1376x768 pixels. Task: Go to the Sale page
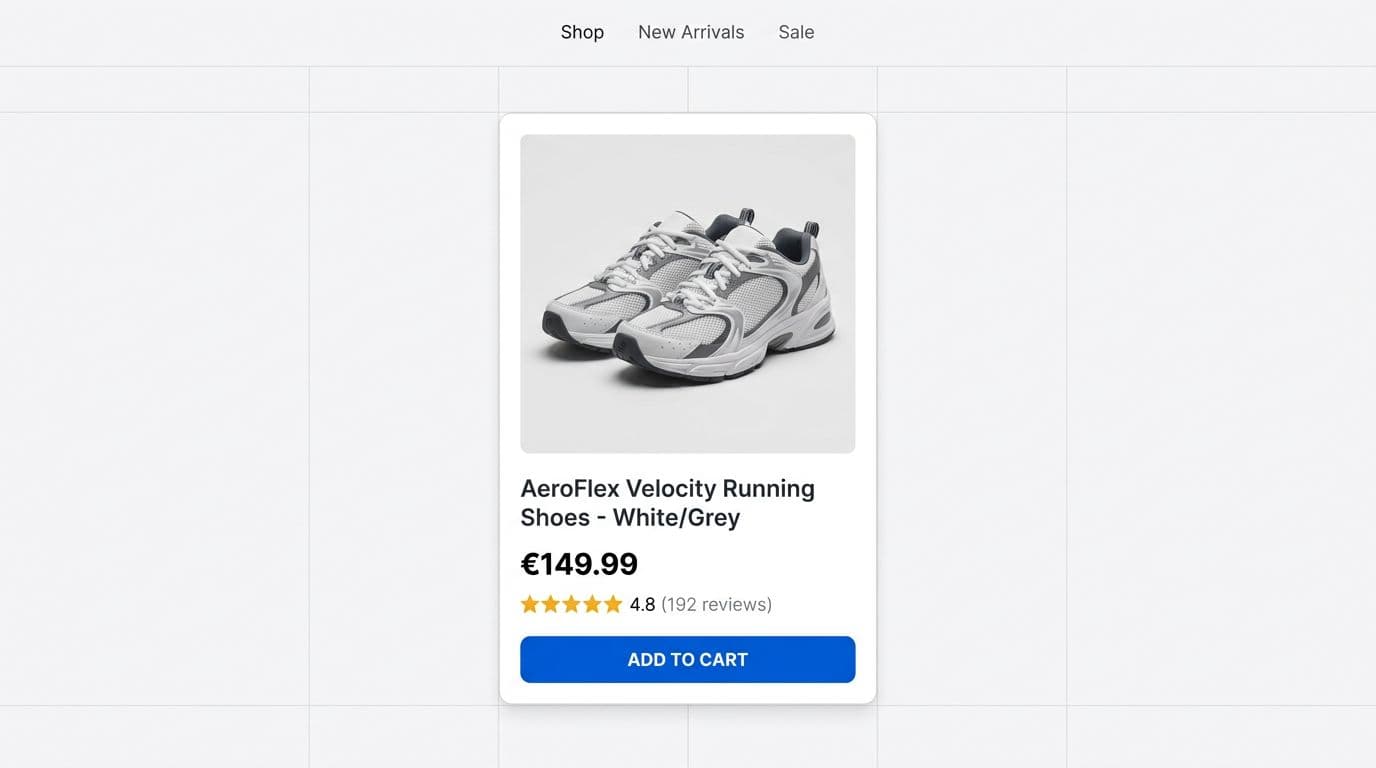[x=796, y=32]
